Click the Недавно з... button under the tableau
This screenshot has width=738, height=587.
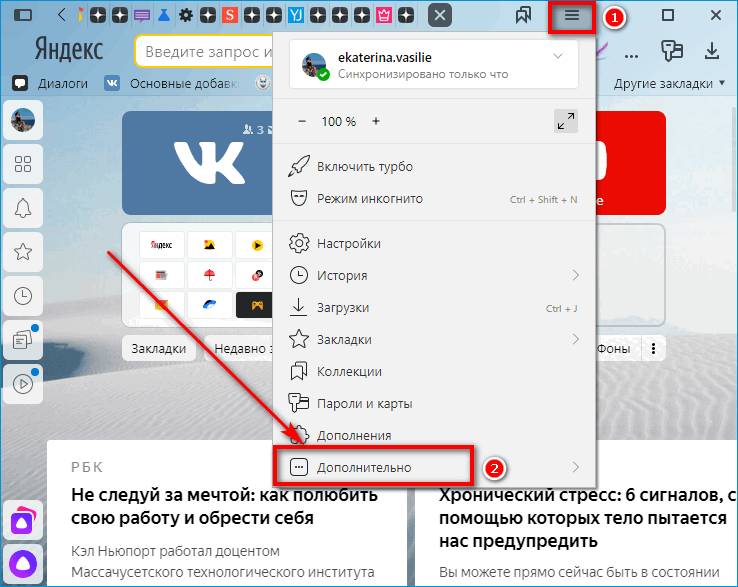240,349
